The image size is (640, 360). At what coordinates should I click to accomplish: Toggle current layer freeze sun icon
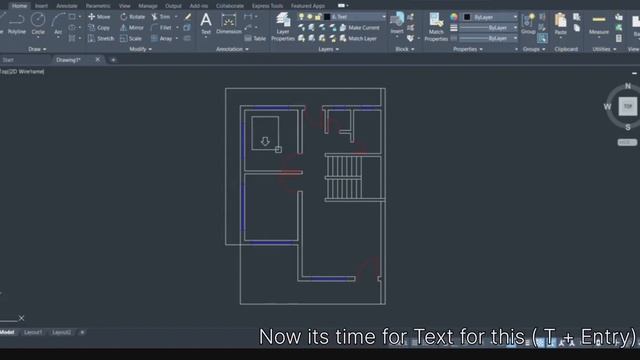tap(310, 17)
